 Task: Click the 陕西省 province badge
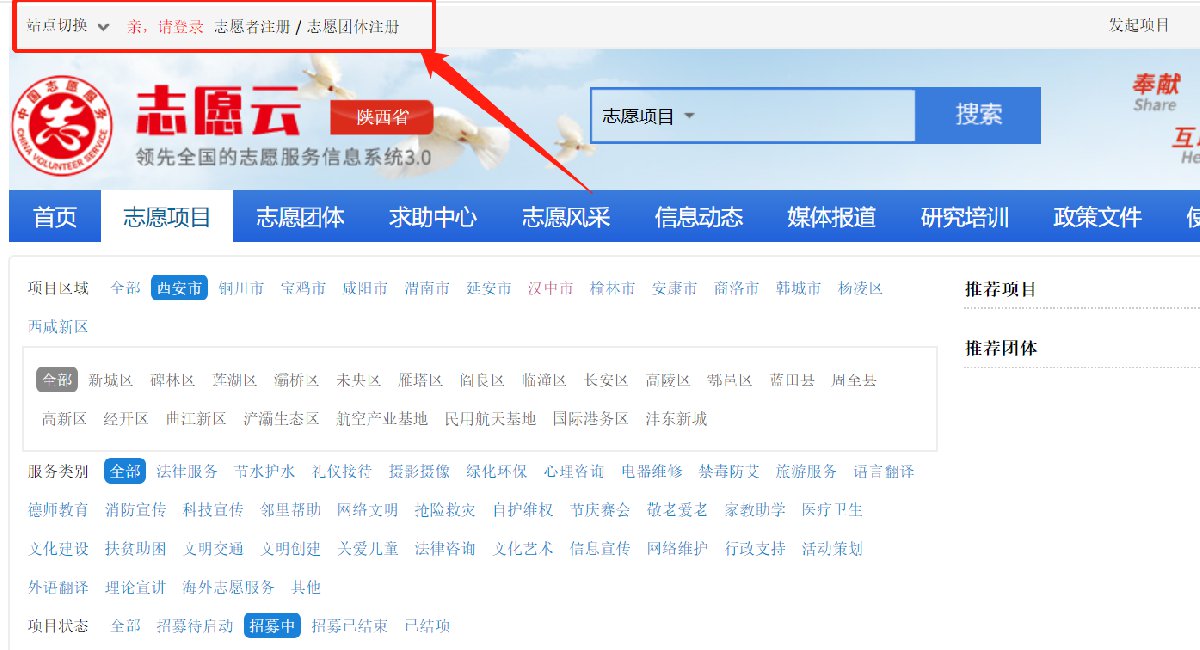point(382,117)
